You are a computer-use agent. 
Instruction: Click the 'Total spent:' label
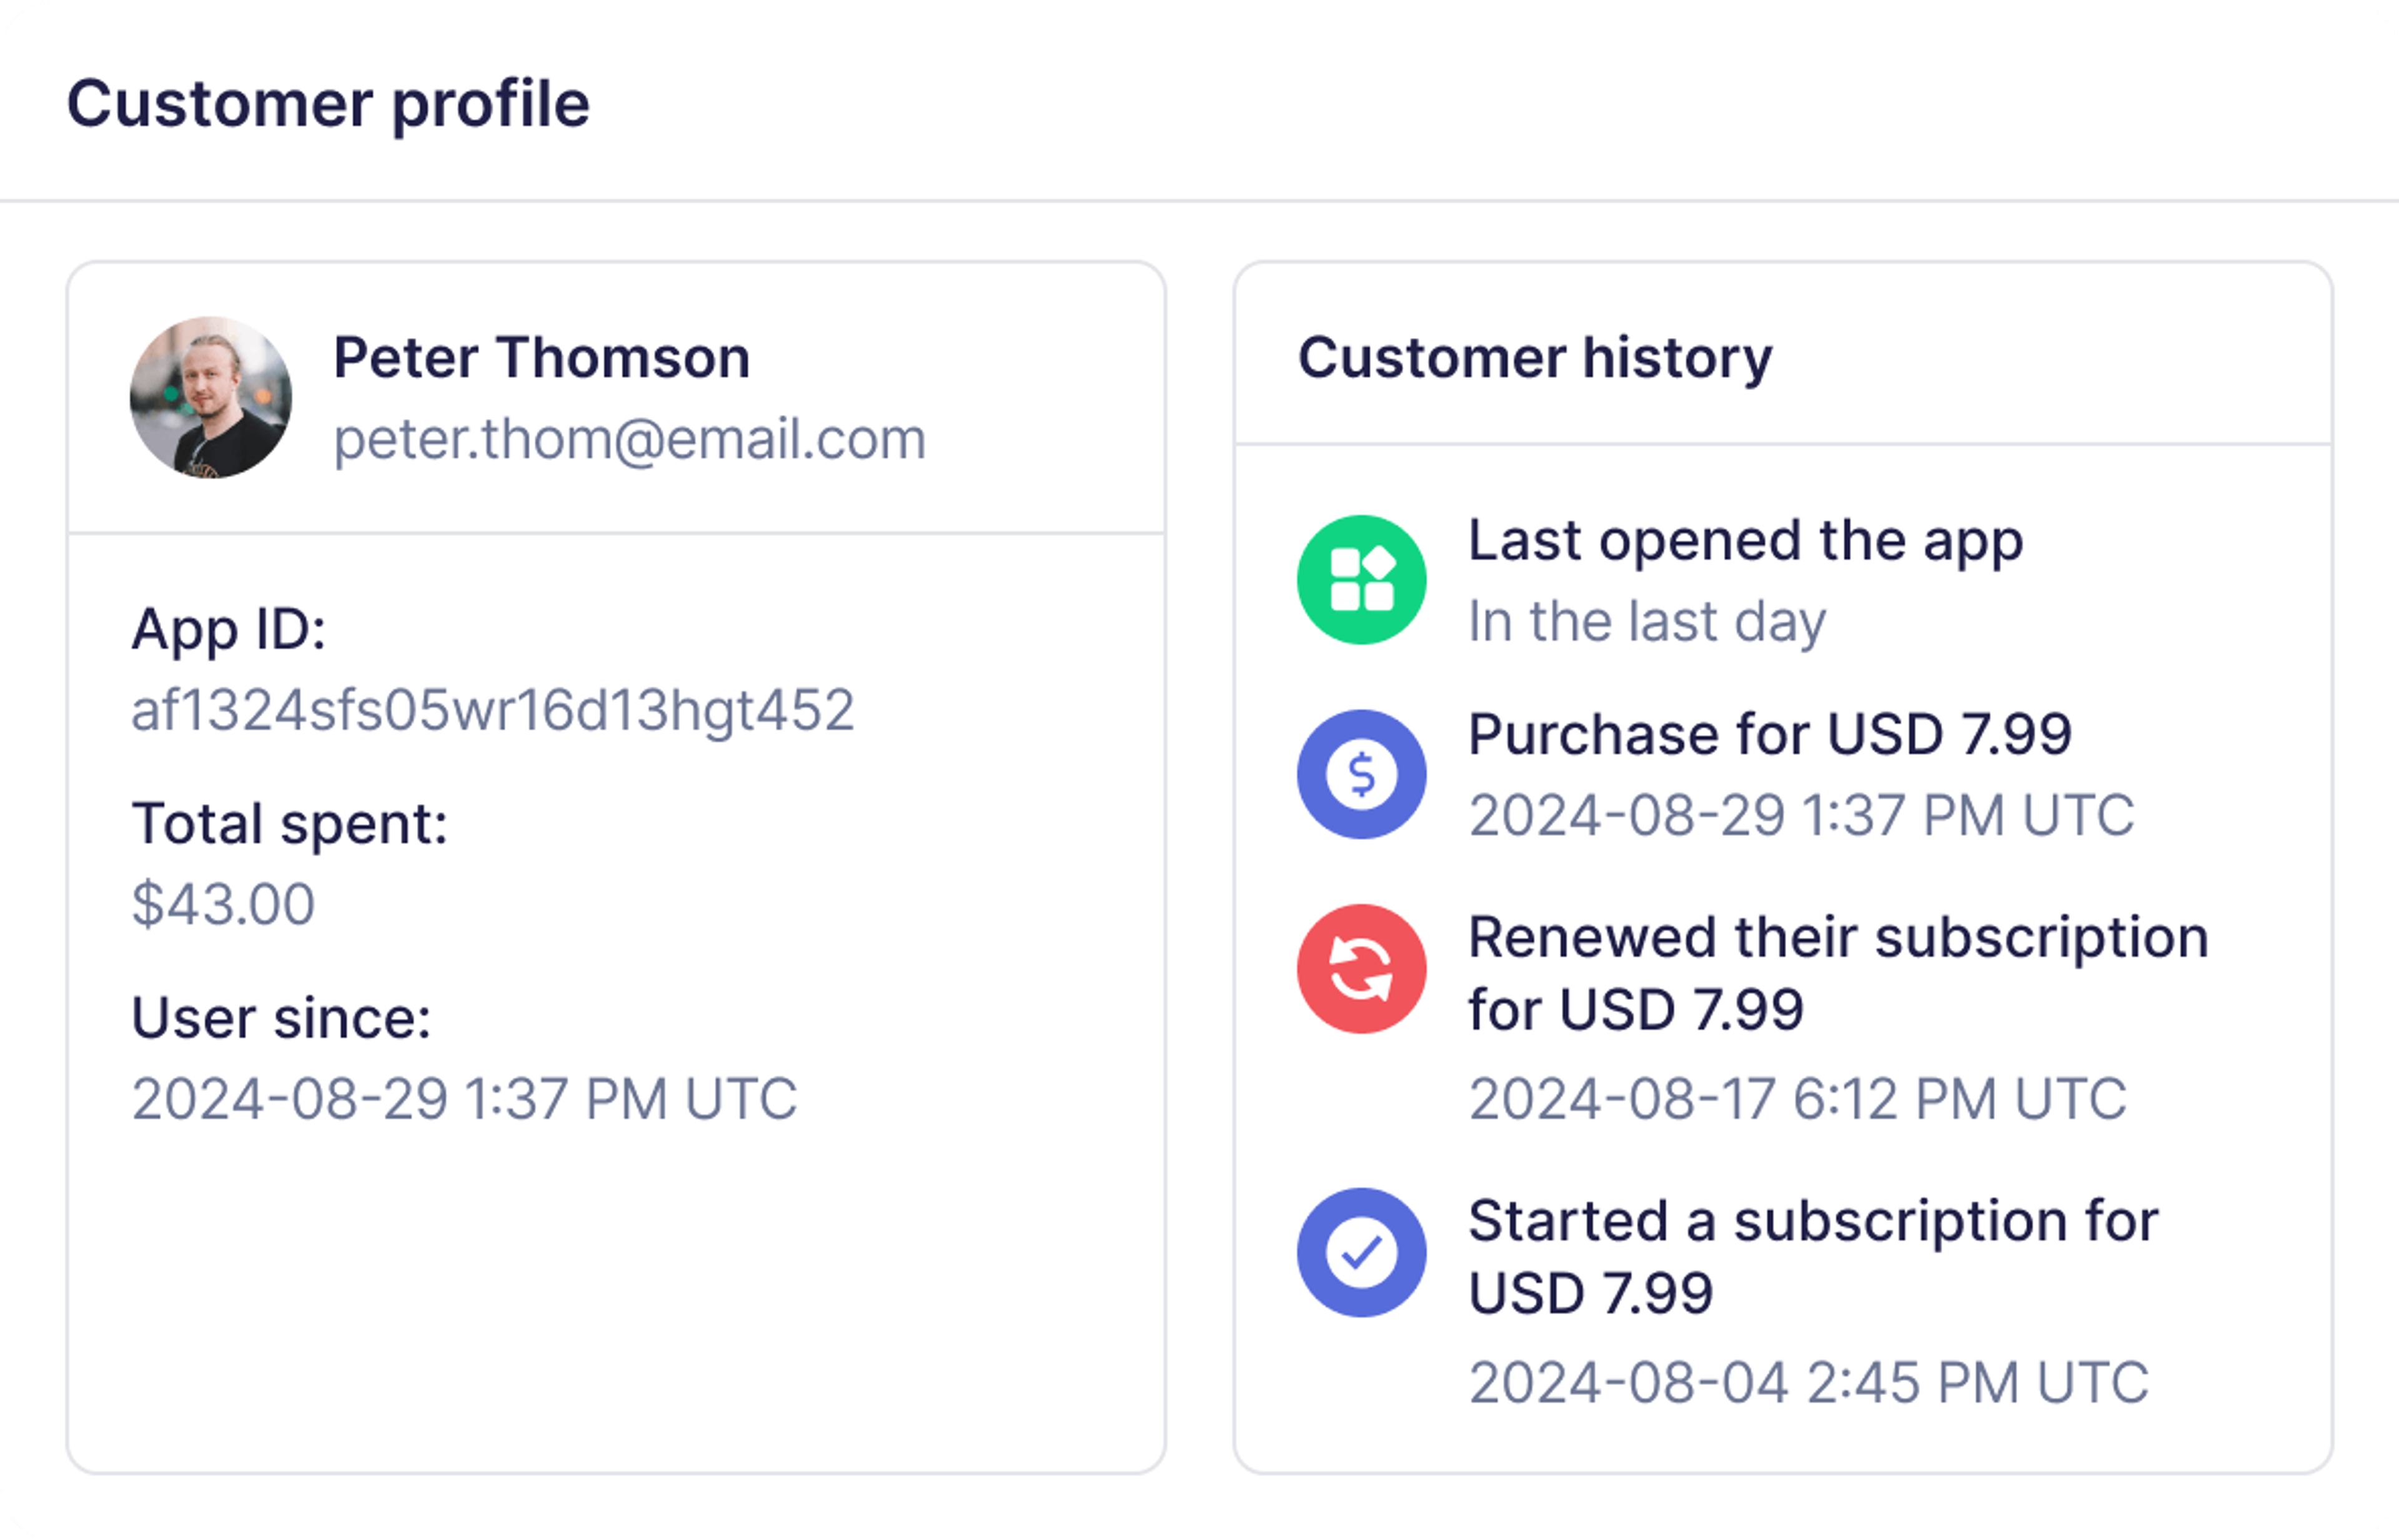point(290,824)
